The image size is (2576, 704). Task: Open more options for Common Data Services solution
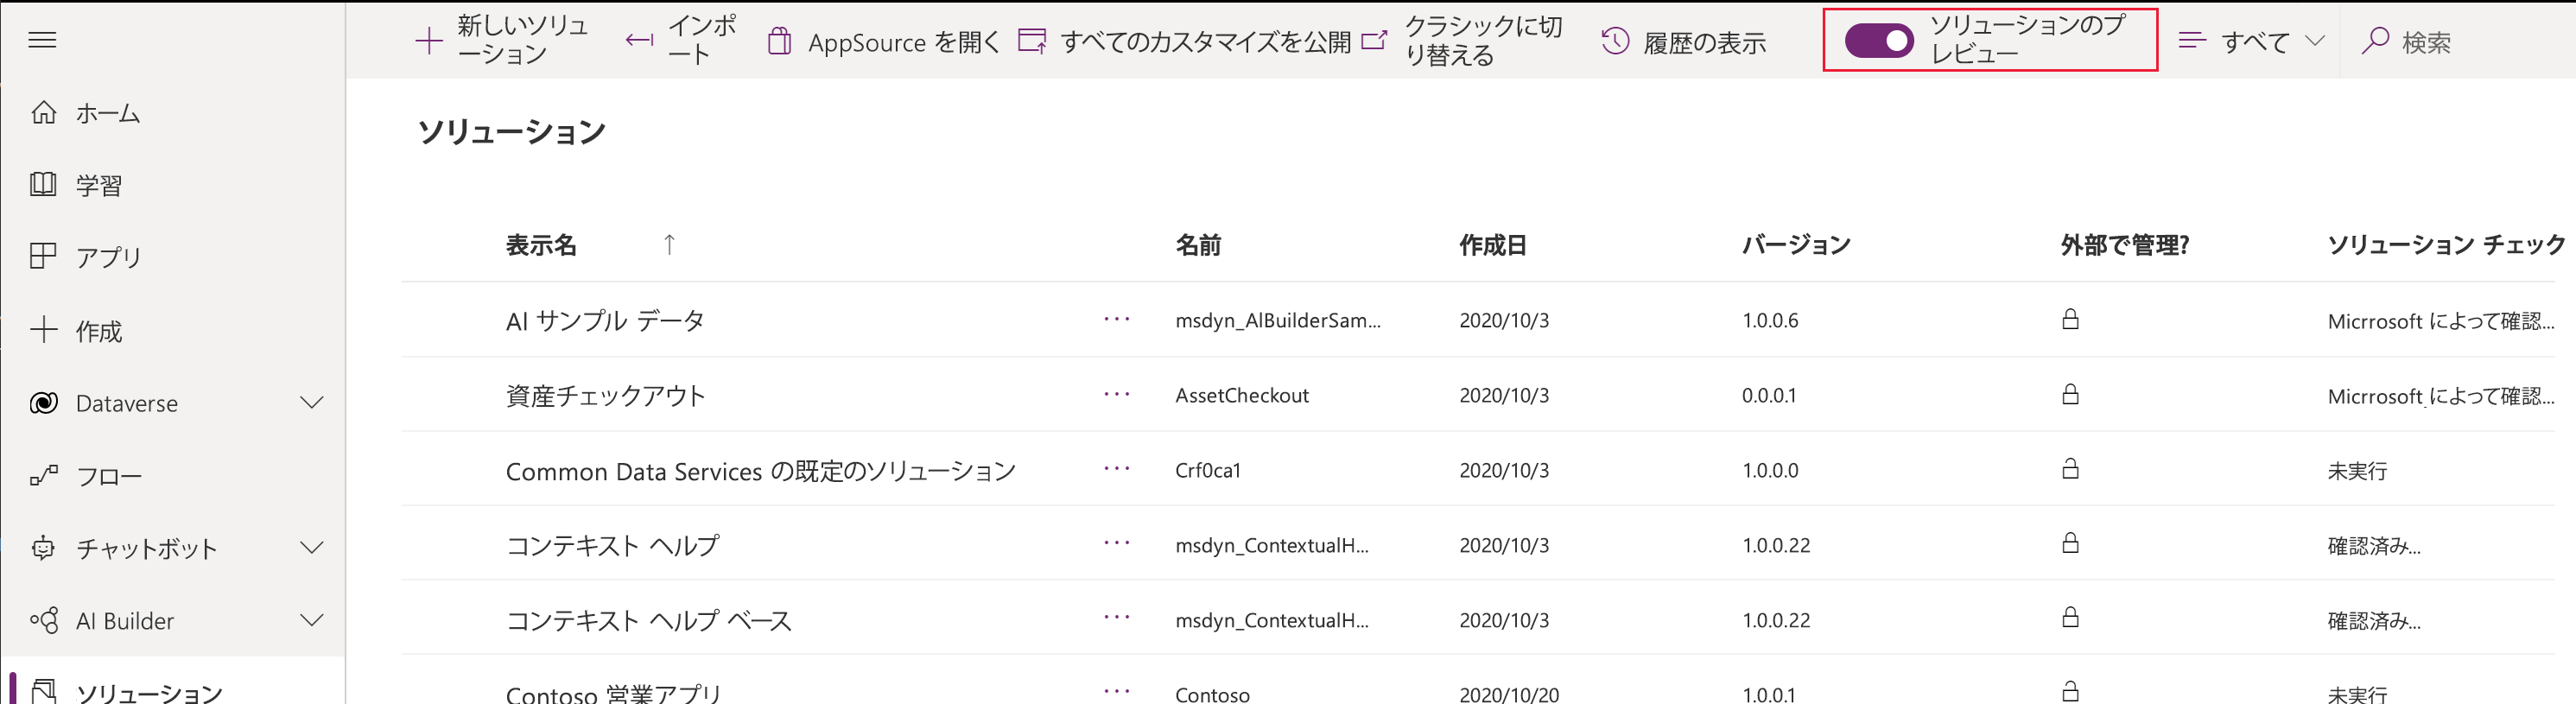(x=1117, y=468)
